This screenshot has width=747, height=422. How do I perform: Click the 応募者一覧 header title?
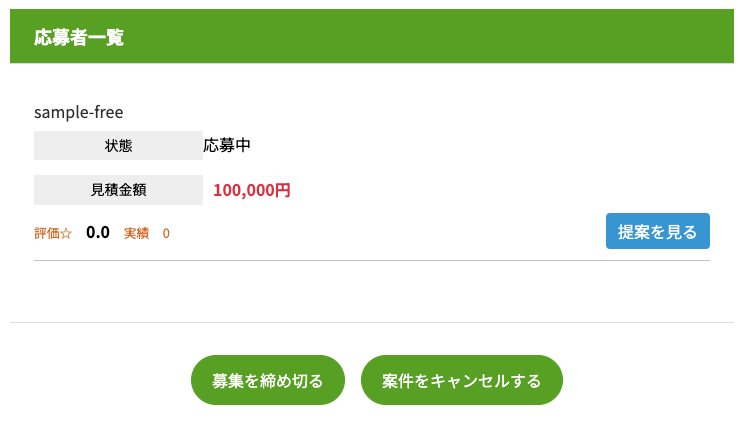(78, 37)
